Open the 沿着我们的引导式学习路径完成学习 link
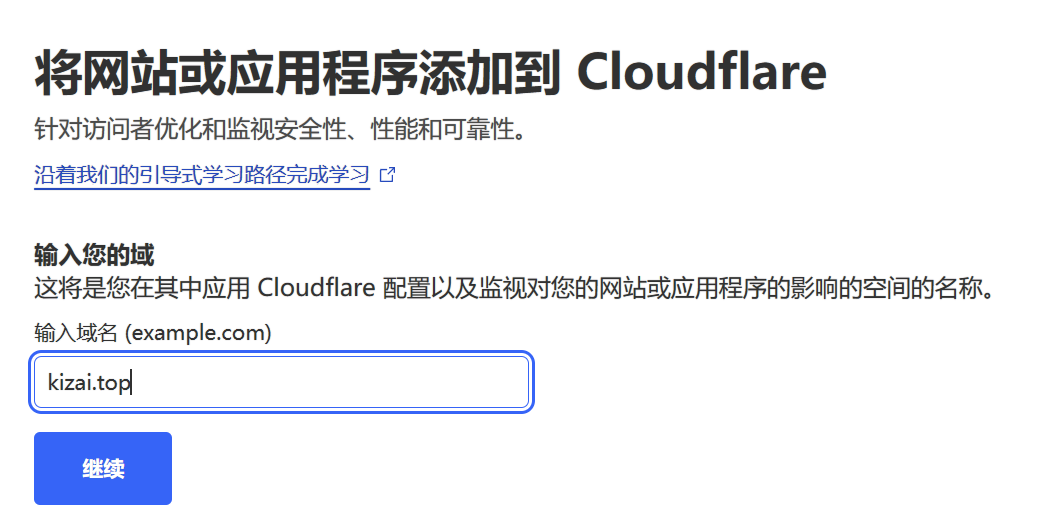The image size is (1038, 525). click(202, 175)
